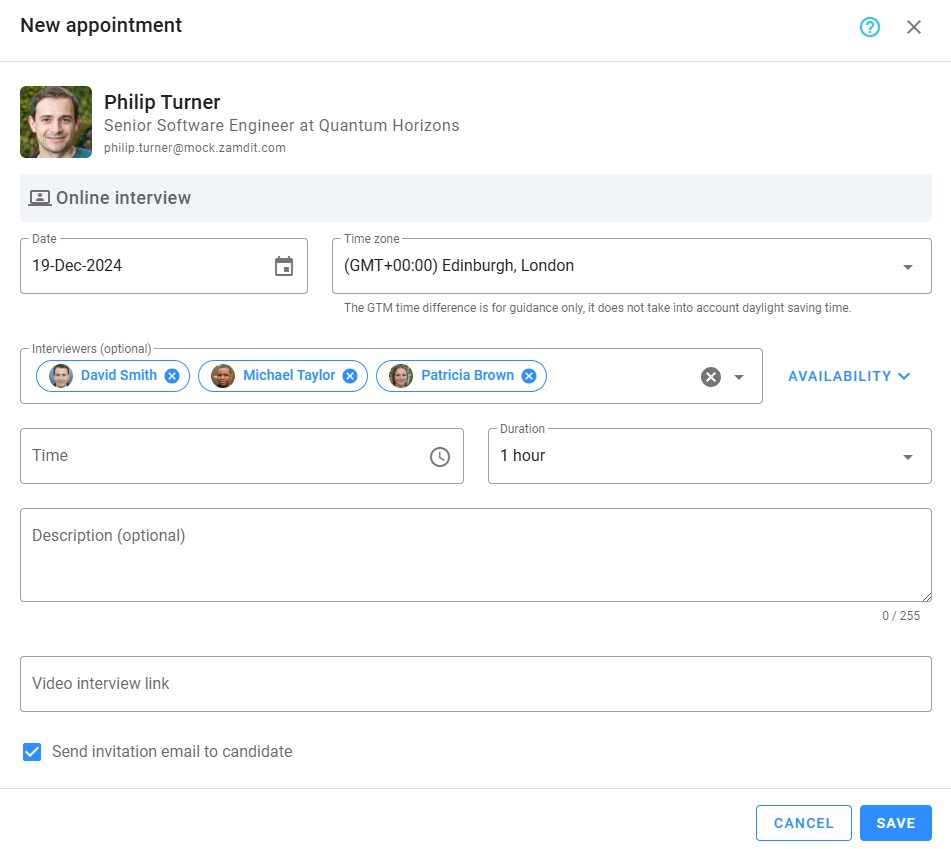Remove David Smith from interviewers

pos(172,376)
